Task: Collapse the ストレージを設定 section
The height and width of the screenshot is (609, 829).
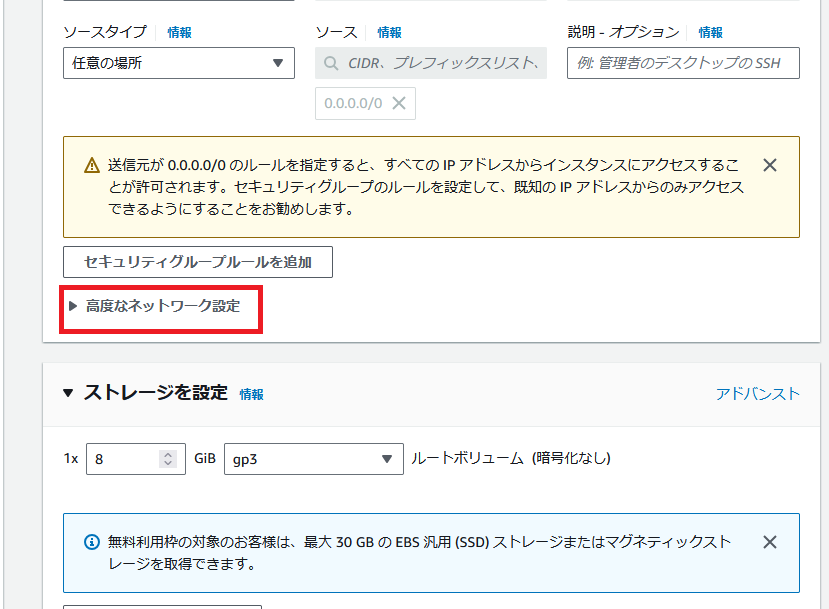Action: (x=68, y=393)
